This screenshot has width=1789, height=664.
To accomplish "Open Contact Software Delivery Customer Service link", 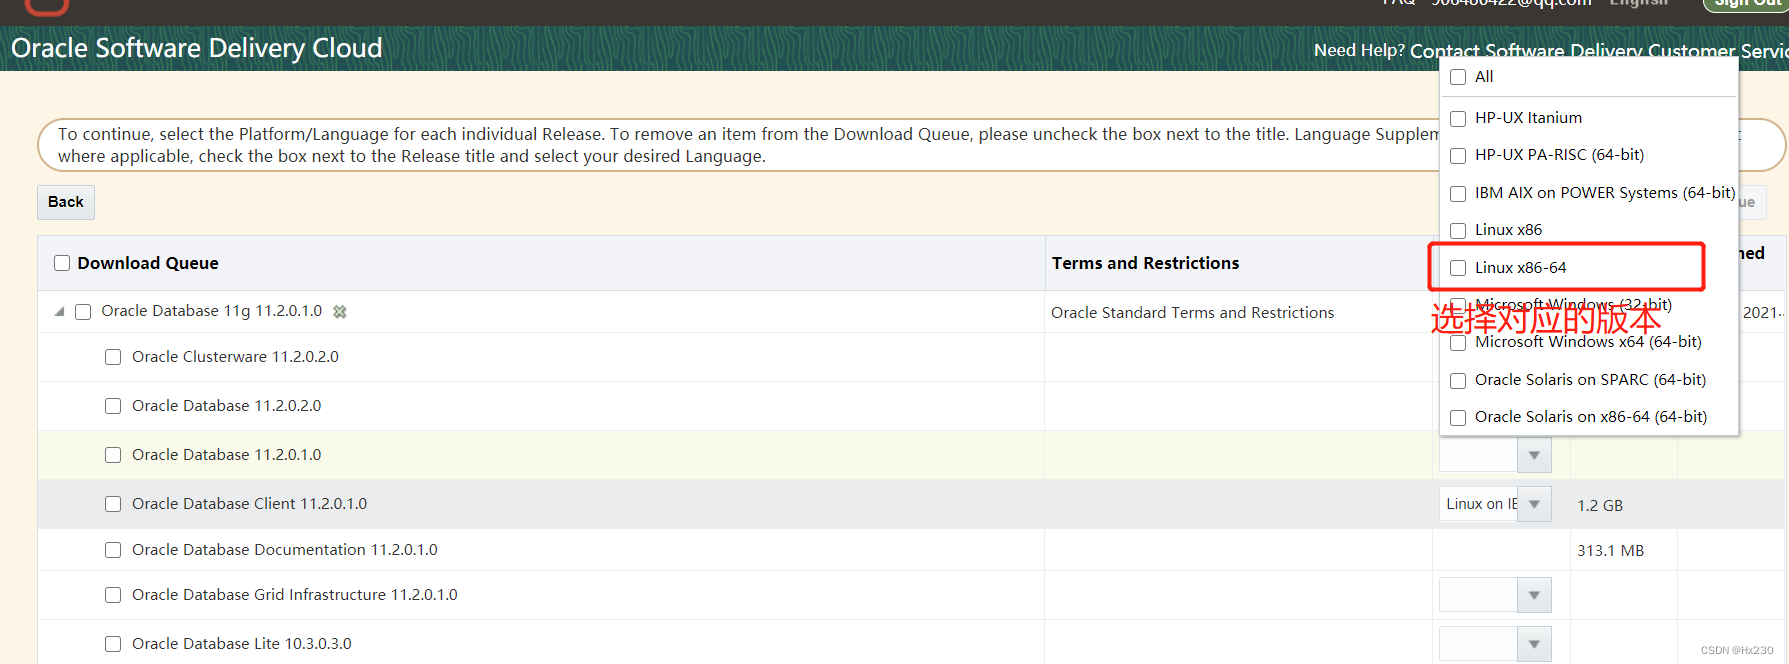I will tap(1599, 51).
